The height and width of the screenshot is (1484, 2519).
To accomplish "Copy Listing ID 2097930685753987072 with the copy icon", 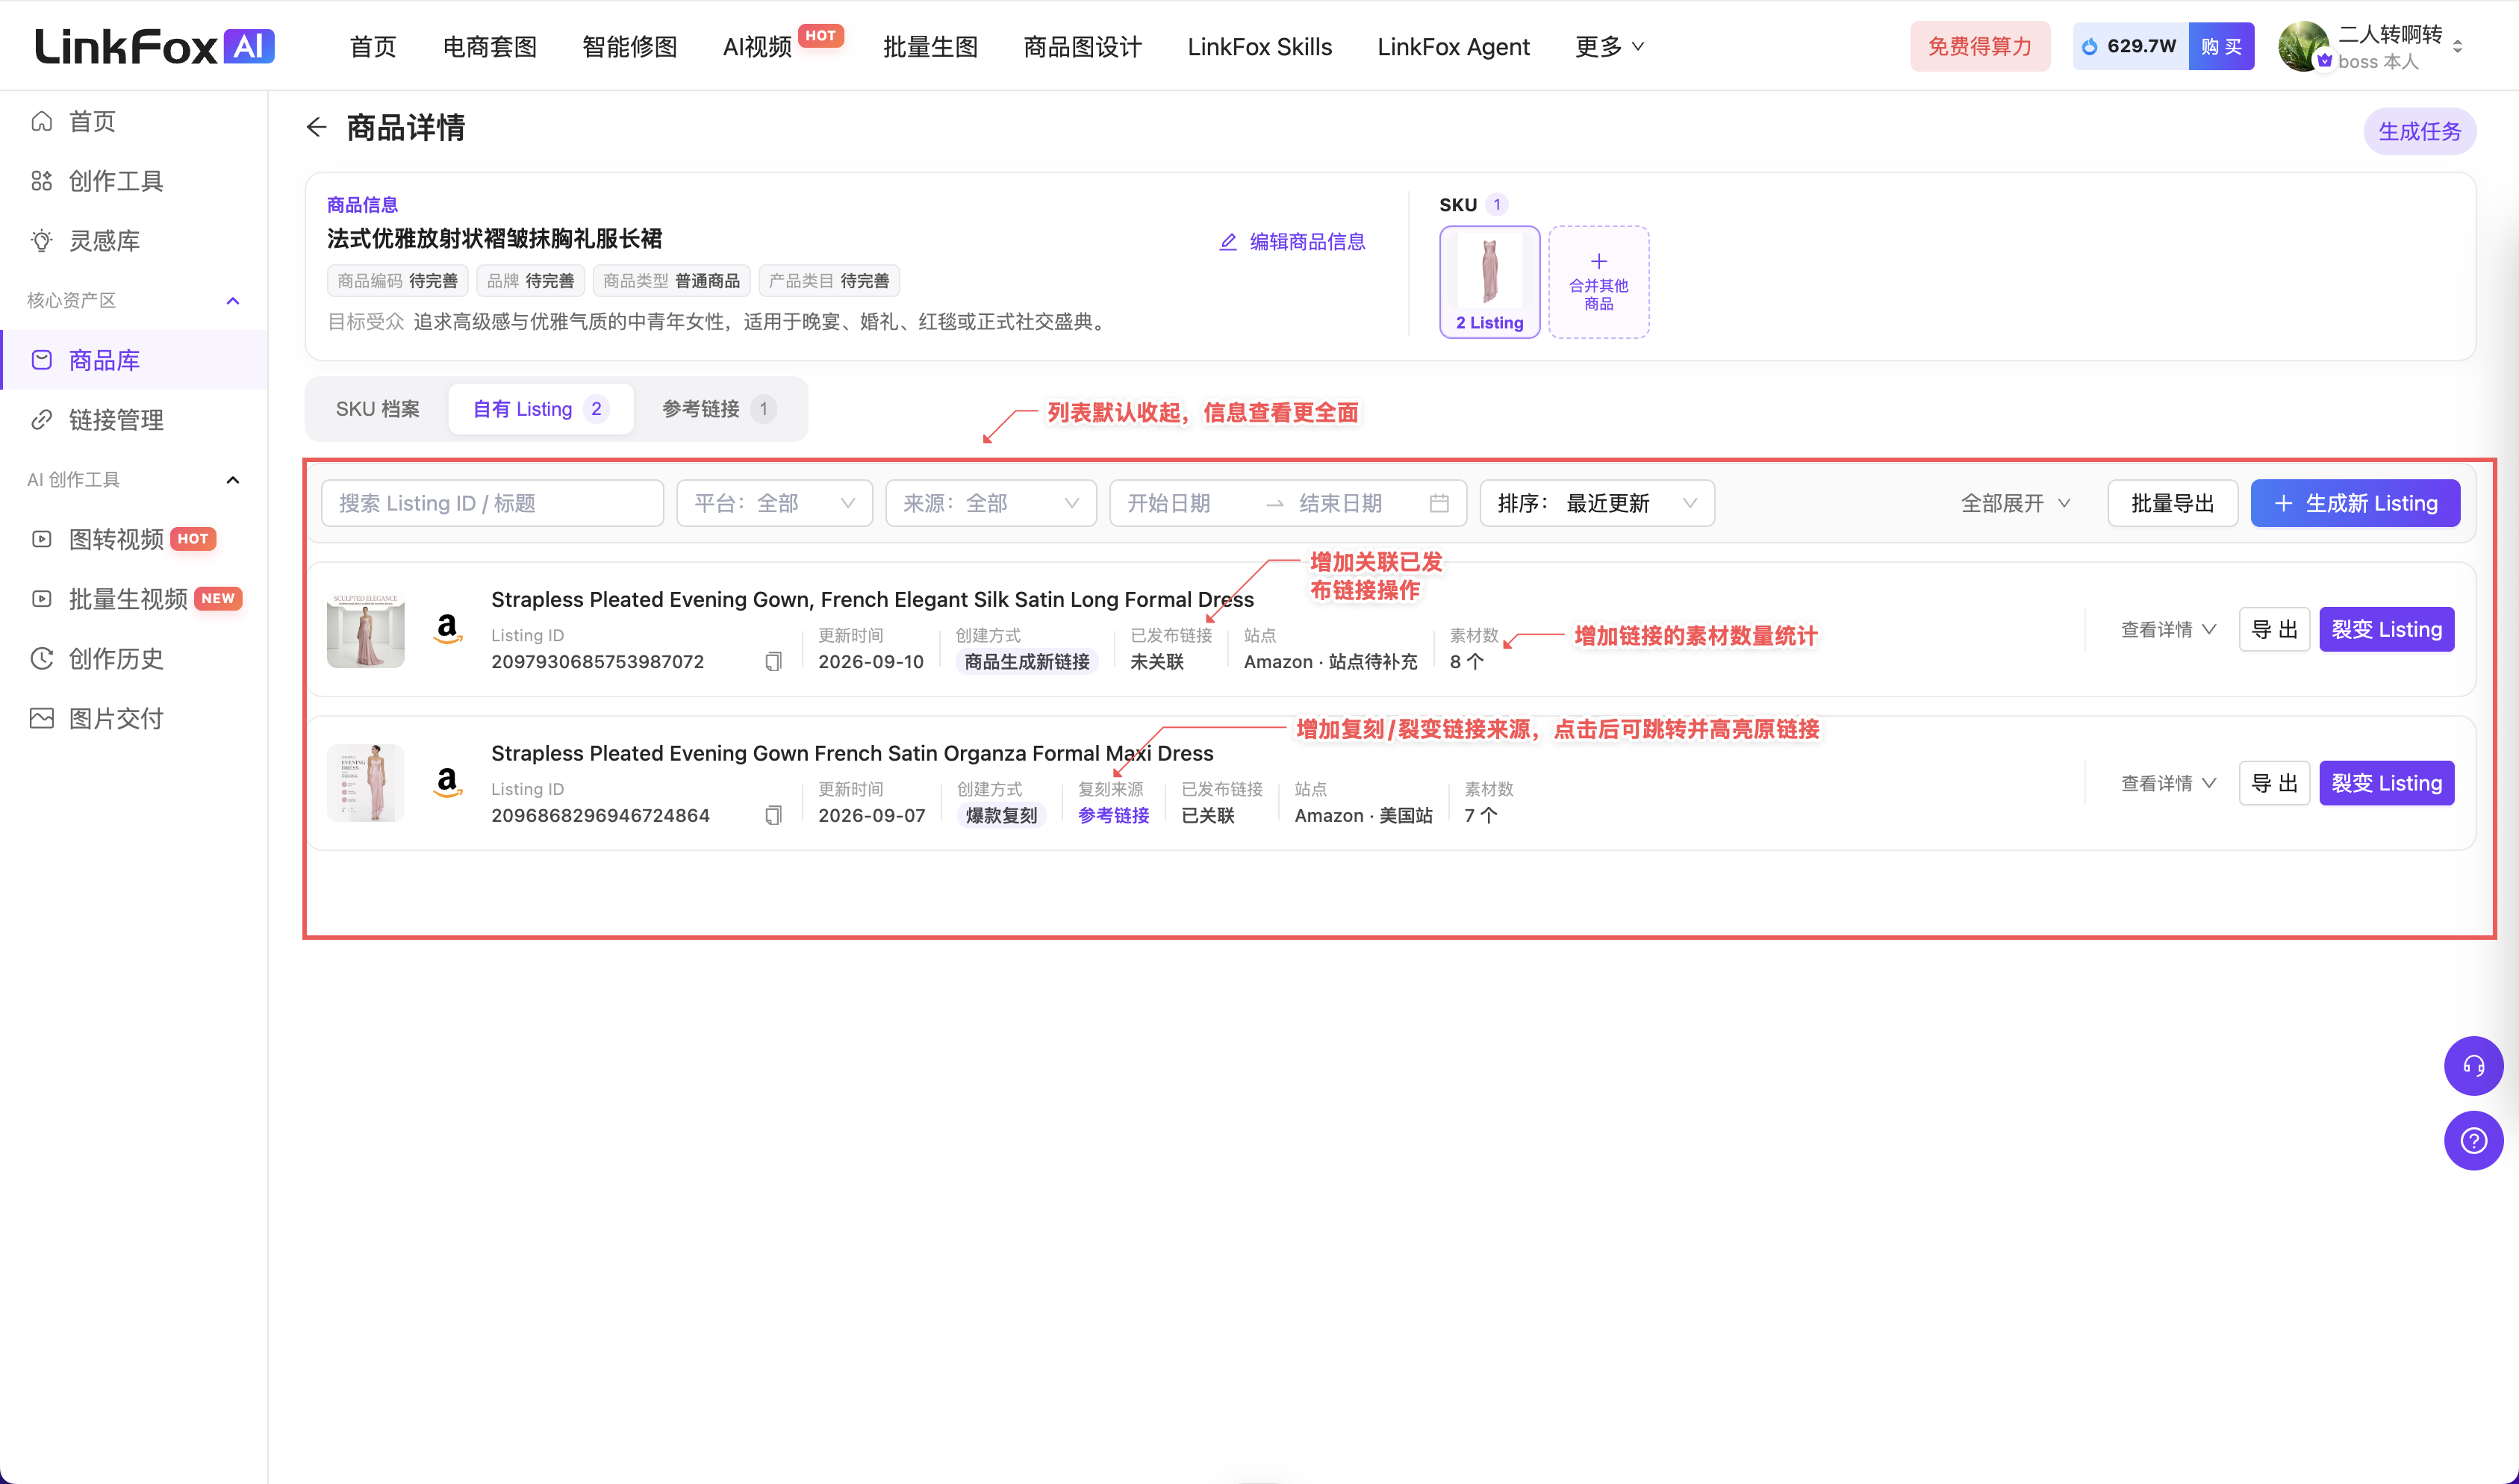I will coord(773,661).
